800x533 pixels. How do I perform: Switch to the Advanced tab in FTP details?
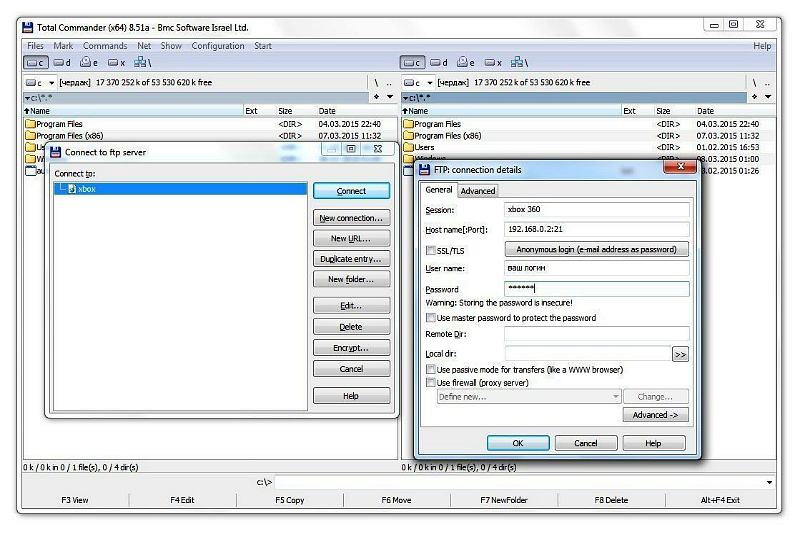477,190
